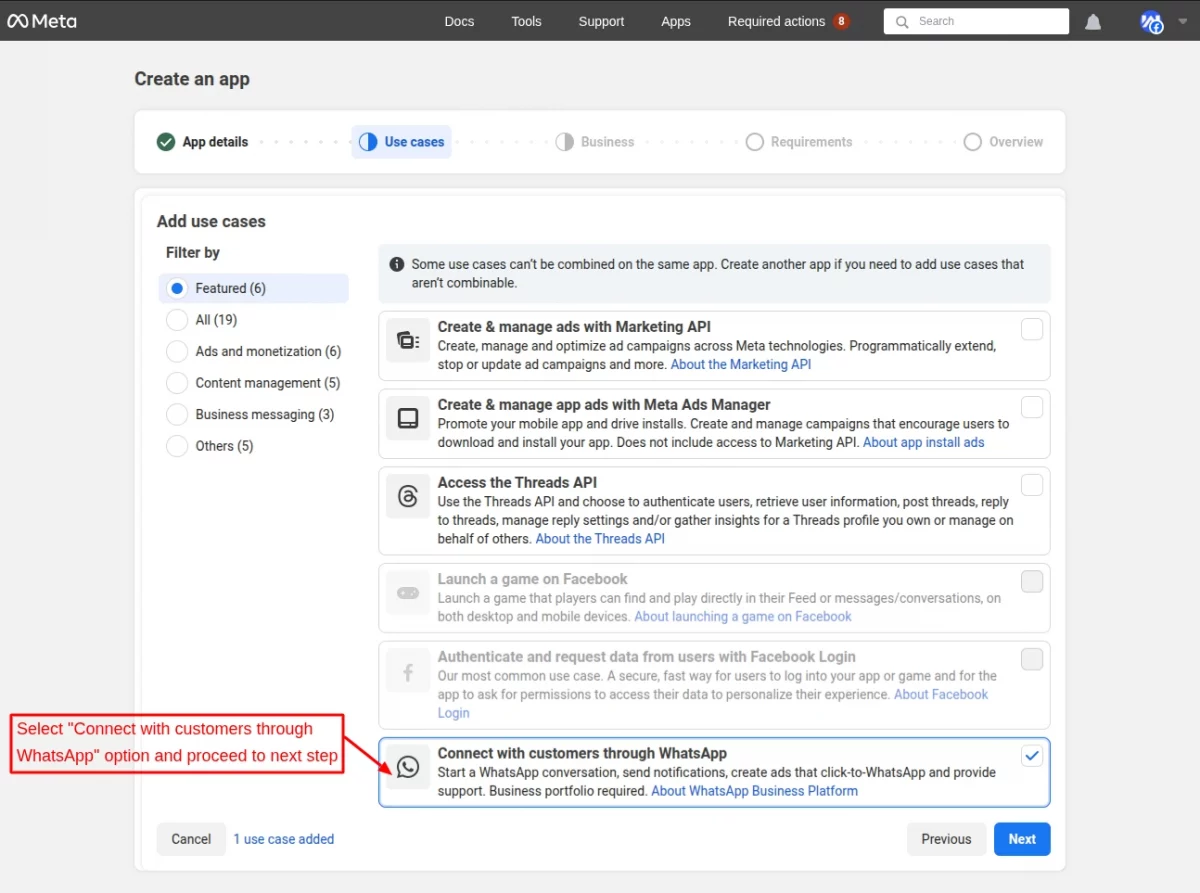Open the notifications bell
The width and height of the screenshot is (1200, 893).
tap(1093, 21)
